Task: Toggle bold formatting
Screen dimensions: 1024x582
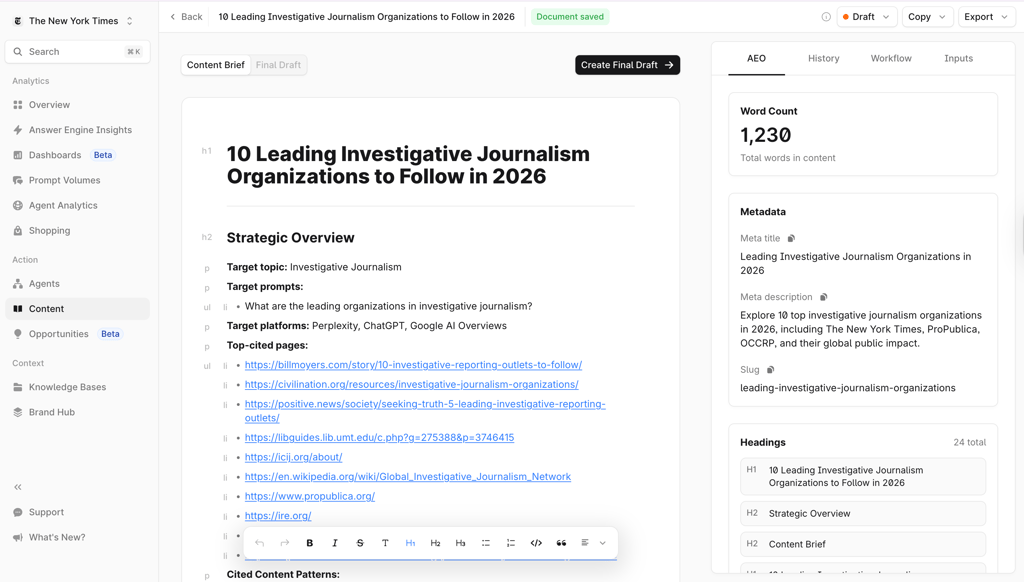Action: tap(310, 543)
